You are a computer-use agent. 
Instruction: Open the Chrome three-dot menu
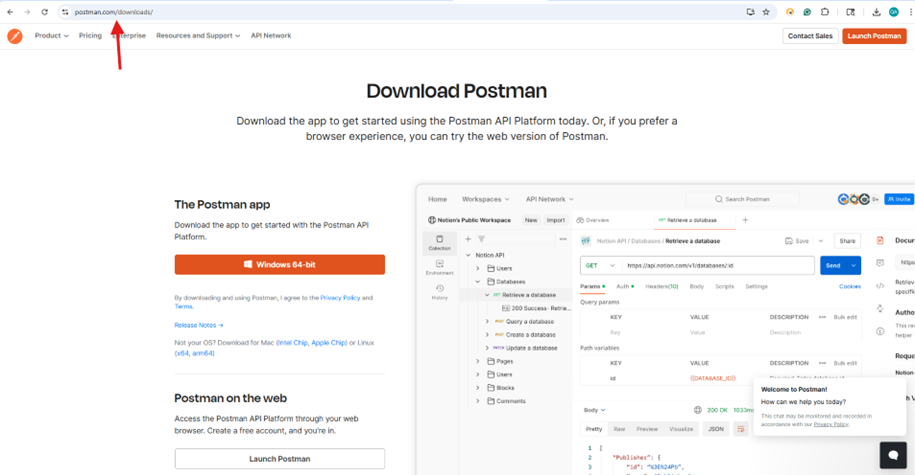click(x=910, y=12)
